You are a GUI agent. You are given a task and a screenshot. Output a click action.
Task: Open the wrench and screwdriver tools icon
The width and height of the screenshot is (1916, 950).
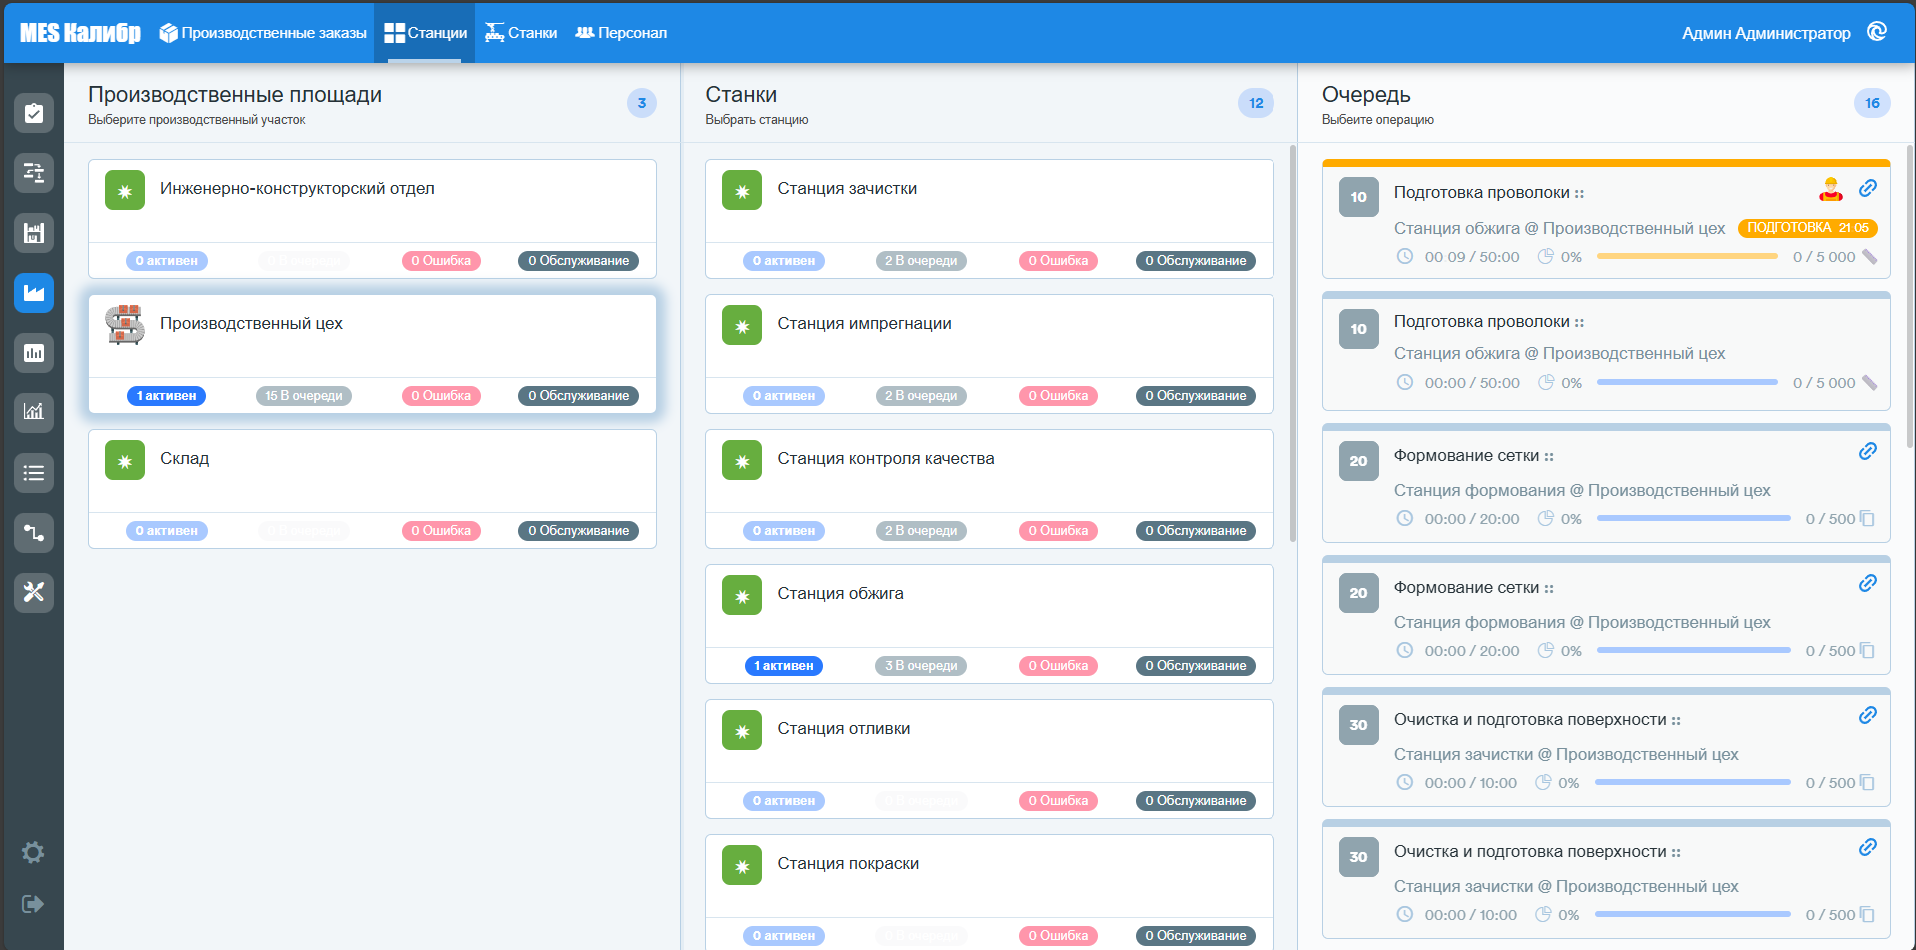34,592
